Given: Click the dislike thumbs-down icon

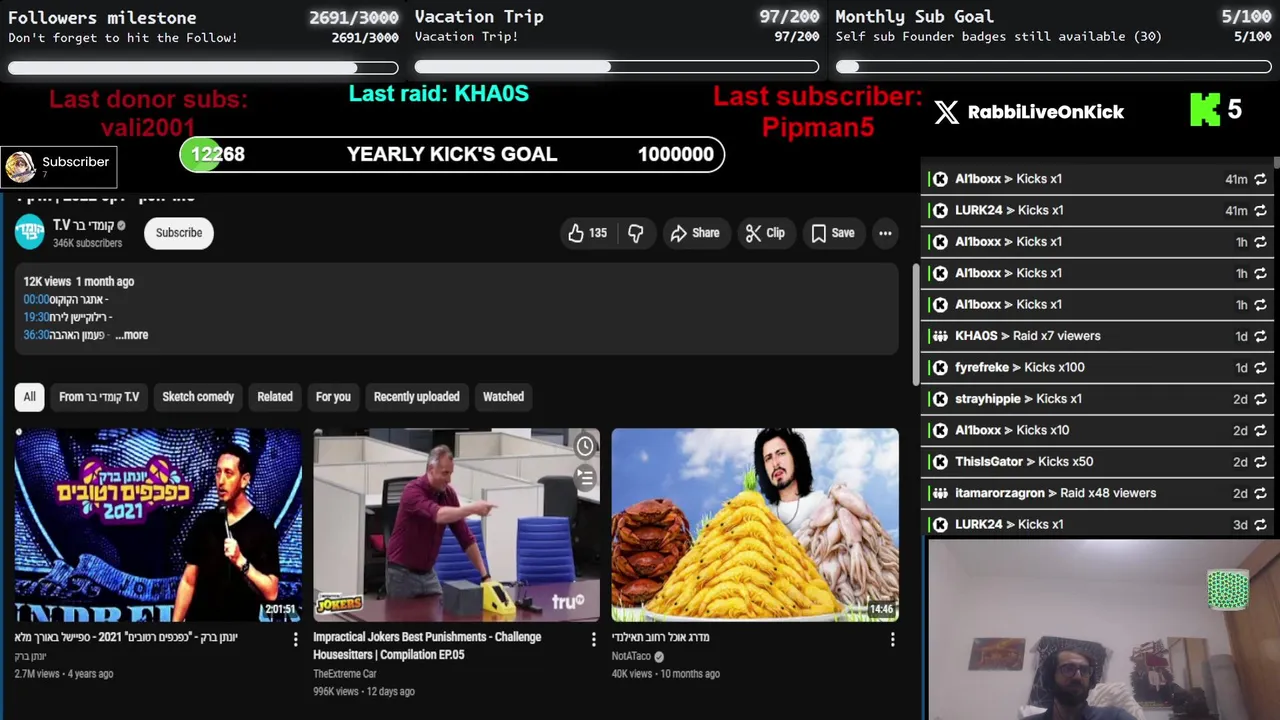Looking at the screenshot, I should click(x=635, y=233).
